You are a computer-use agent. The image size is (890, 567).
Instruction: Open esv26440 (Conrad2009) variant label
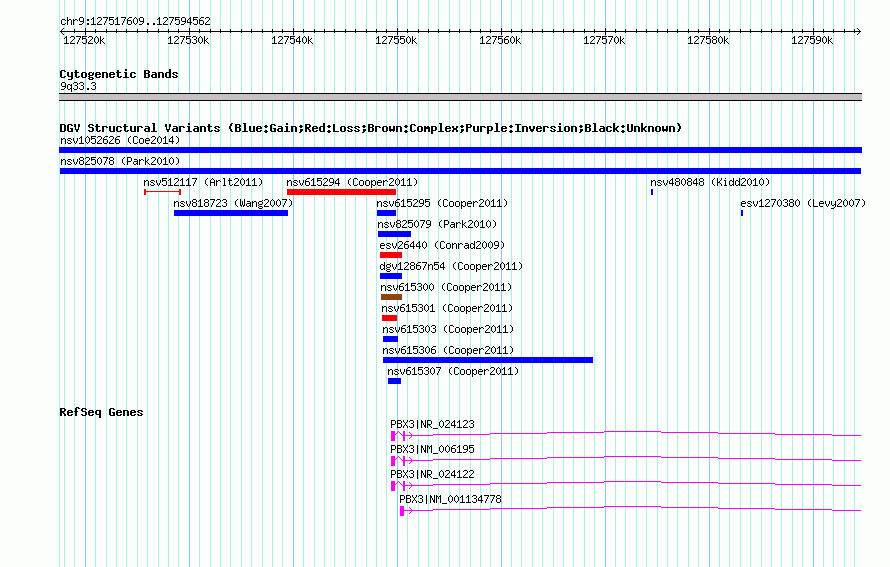(442, 245)
